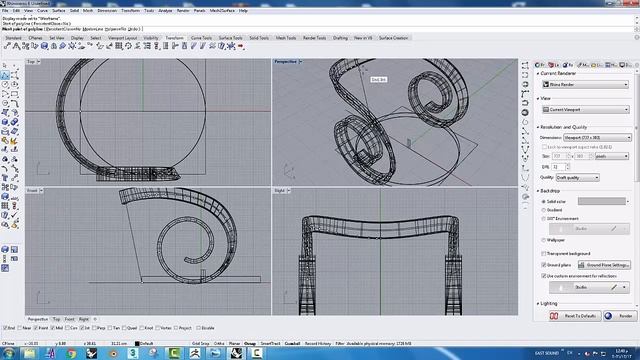Screen dimensions: 640x360
Task: Open the pixels unit dropdown
Action: [611, 156]
